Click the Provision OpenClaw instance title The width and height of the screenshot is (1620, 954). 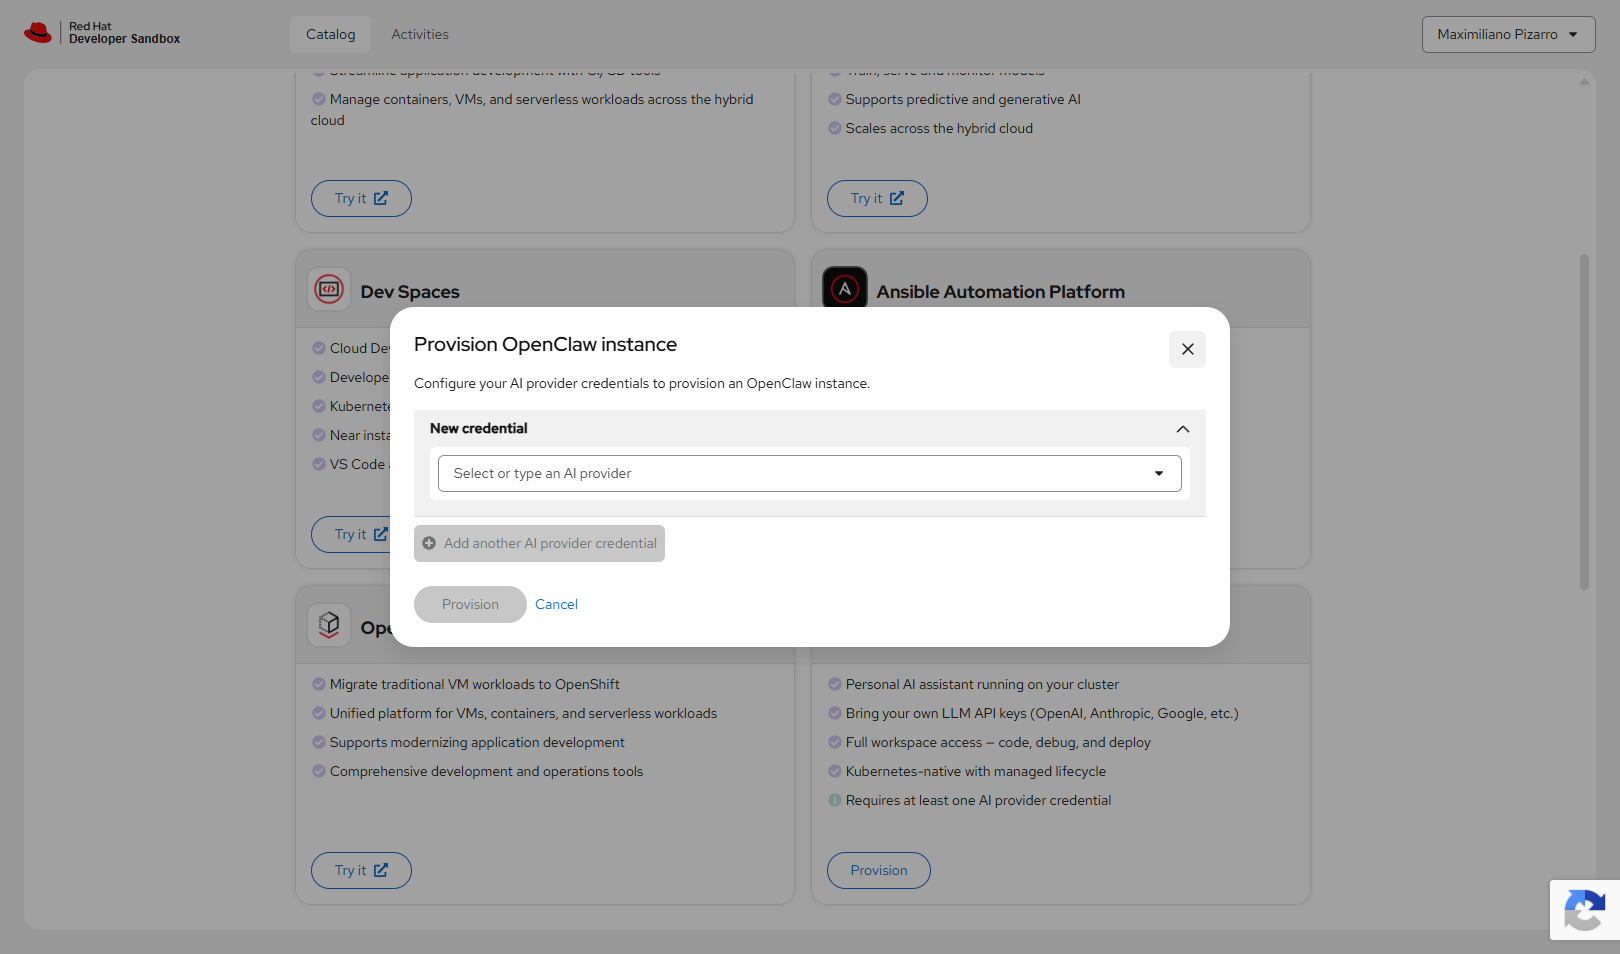point(545,345)
